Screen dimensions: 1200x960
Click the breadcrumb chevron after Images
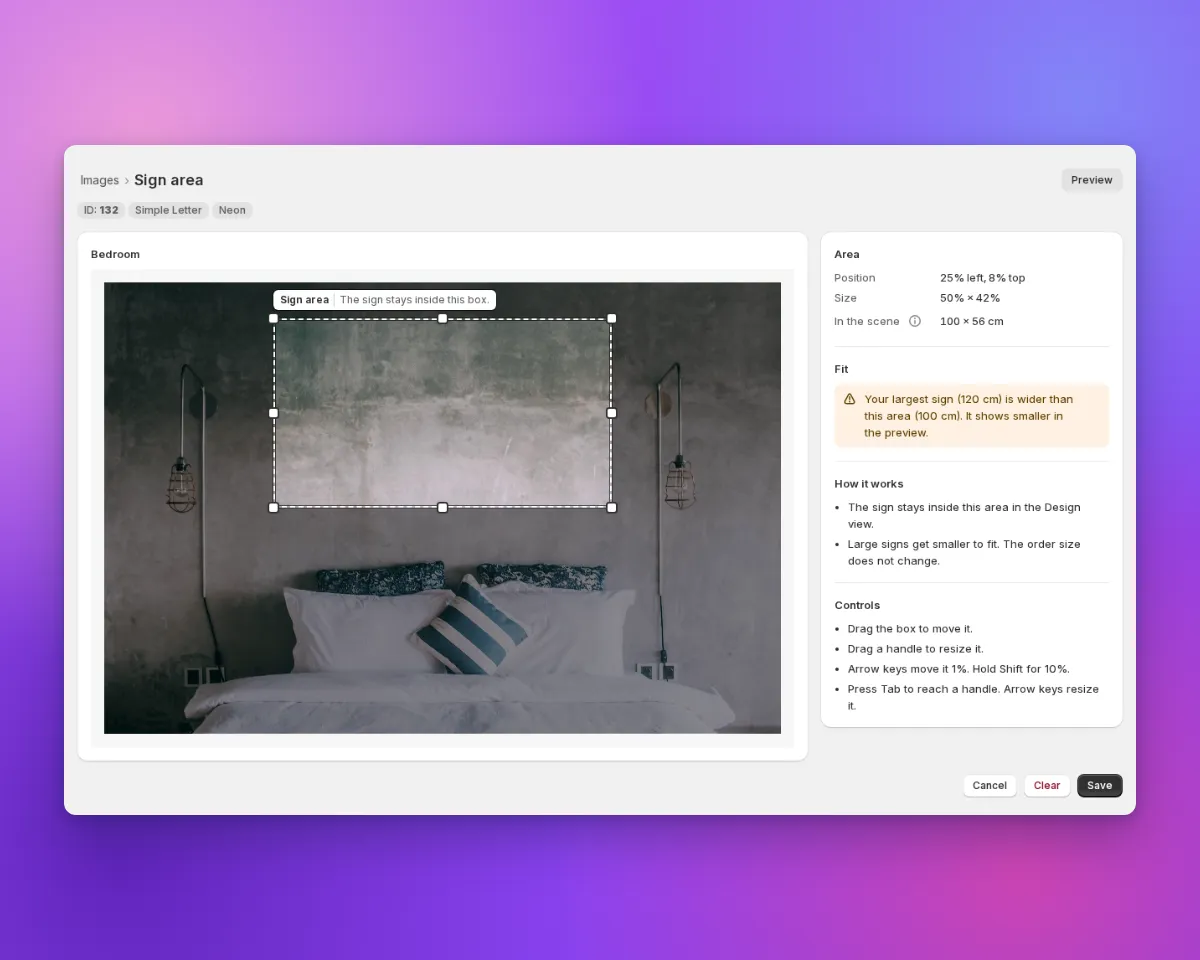[x=127, y=181]
